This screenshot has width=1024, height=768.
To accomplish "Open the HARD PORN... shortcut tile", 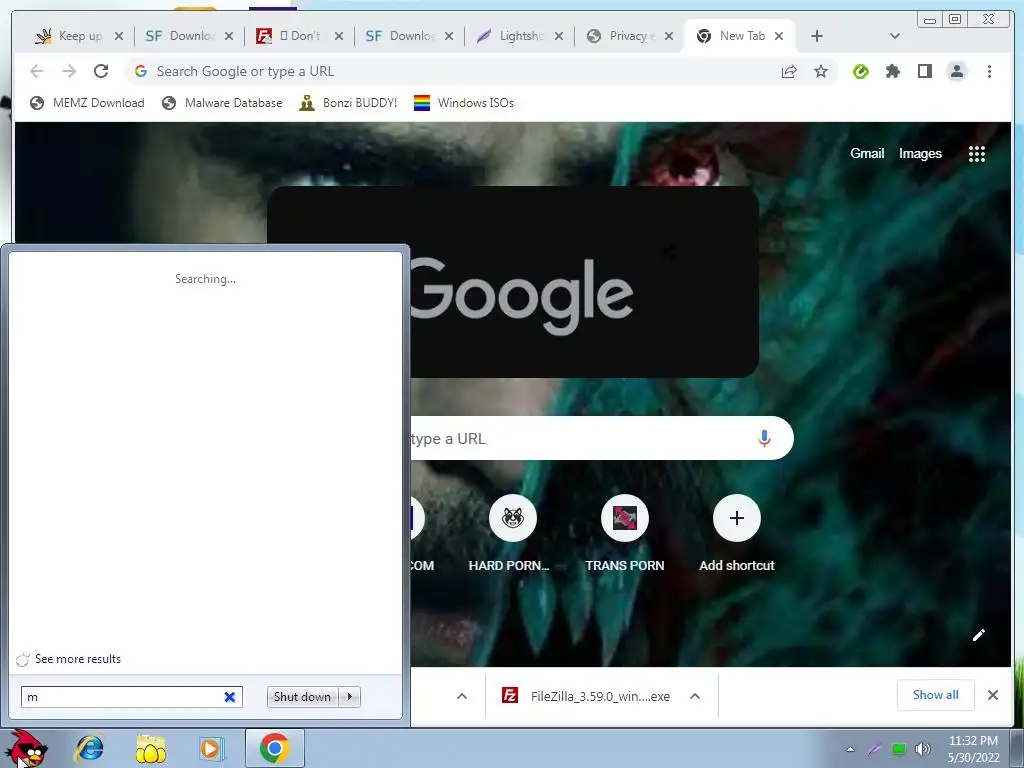I will [x=512, y=534].
